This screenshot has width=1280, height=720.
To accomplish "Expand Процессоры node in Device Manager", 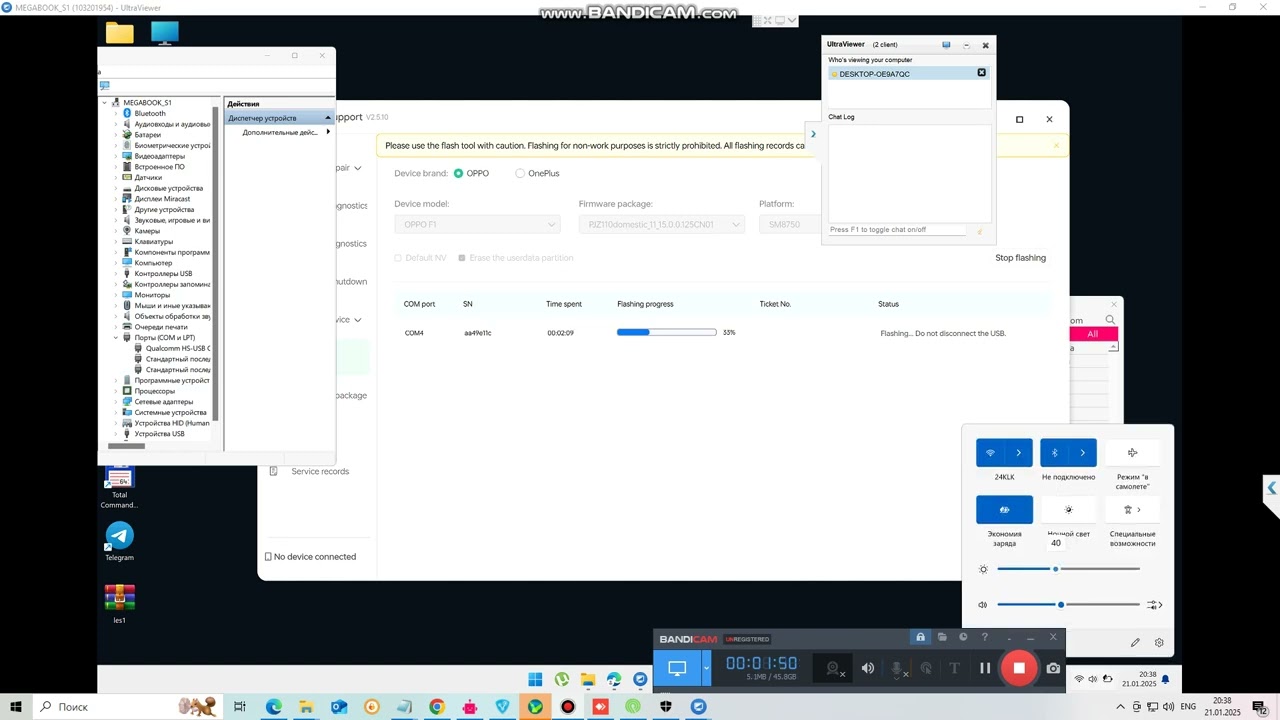I will click(116, 391).
